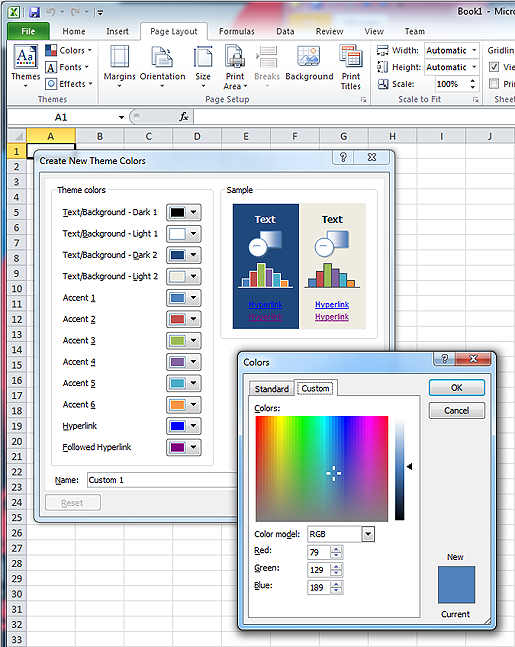This screenshot has width=515, height=647.
Task: Customize Quick Access Toolbar arrow
Action: point(99,13)
